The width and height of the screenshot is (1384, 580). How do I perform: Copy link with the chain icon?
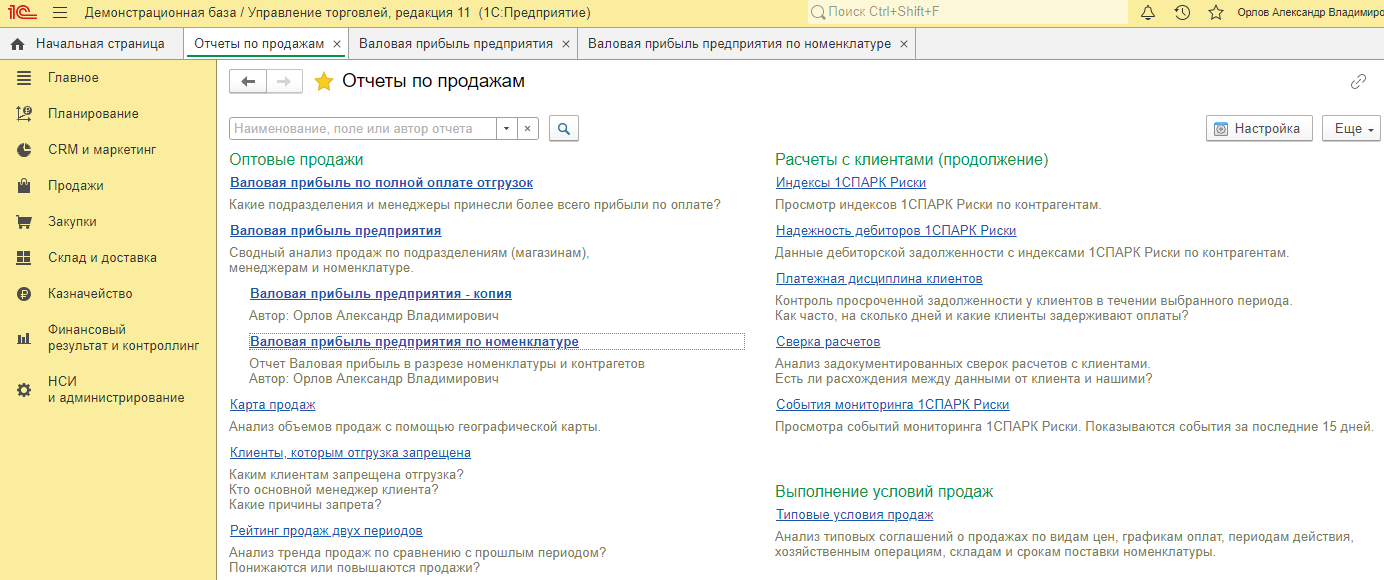1358,82
